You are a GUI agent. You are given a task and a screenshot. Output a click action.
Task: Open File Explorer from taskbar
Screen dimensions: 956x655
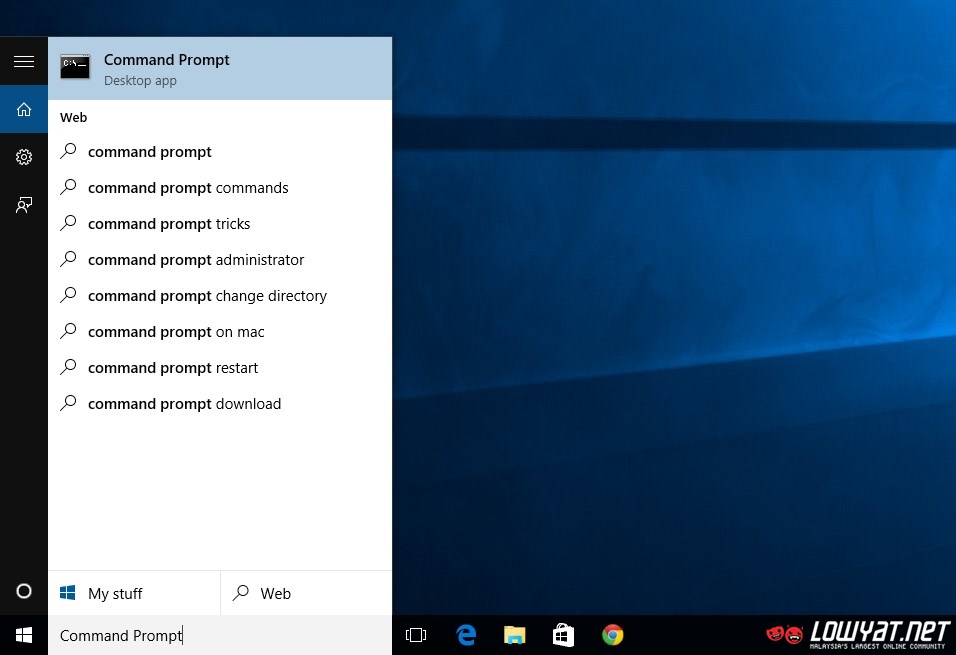pyautogui.click(x=514, y=635)
